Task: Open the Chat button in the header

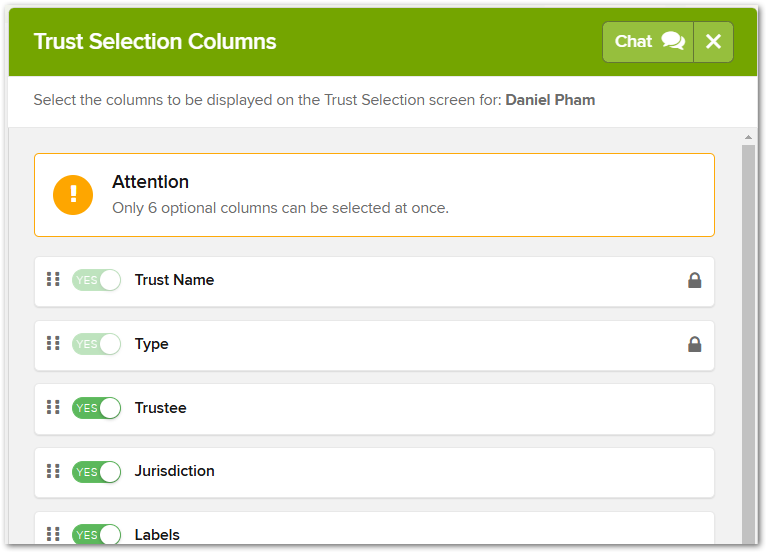Action: point(648,42)
